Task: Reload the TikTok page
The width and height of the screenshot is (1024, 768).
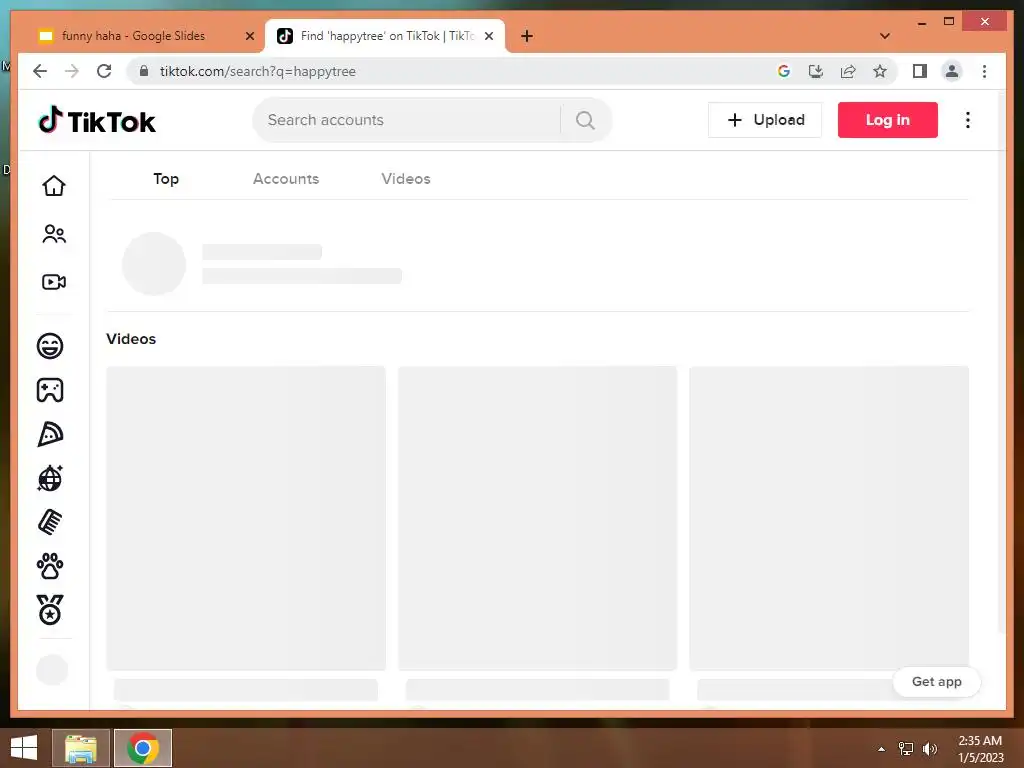Action: pos(104,71)
